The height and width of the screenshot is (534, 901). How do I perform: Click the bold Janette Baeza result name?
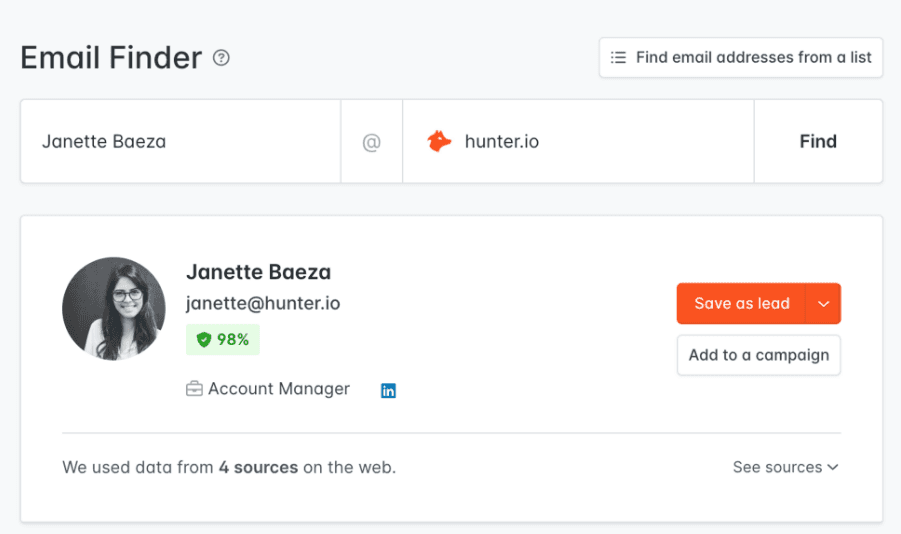tap(259, 272)
